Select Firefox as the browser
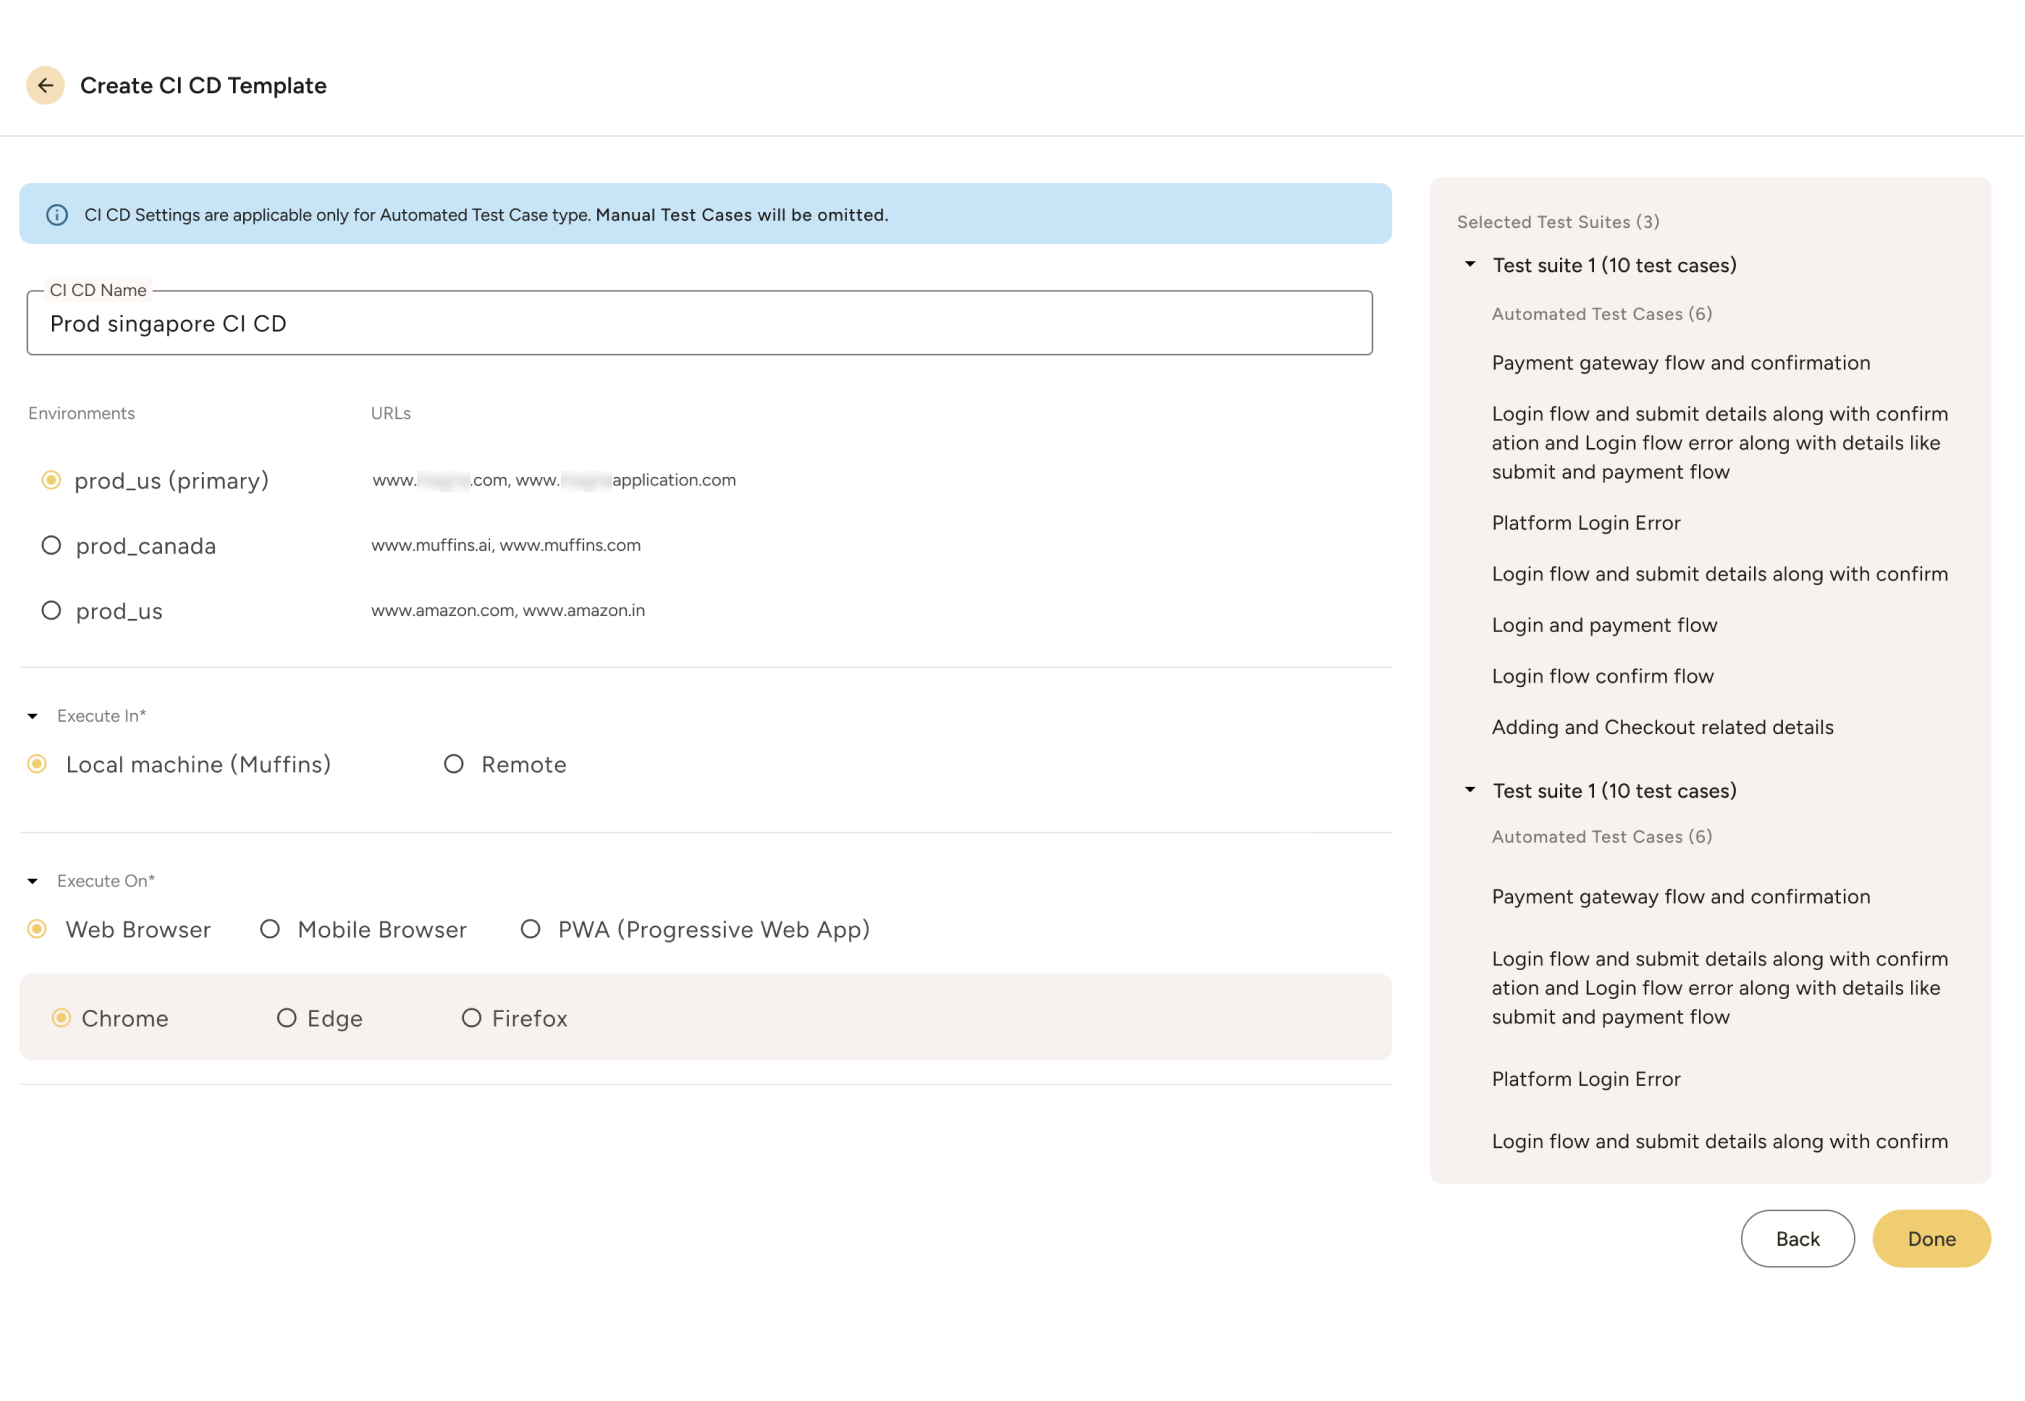 471,1018
